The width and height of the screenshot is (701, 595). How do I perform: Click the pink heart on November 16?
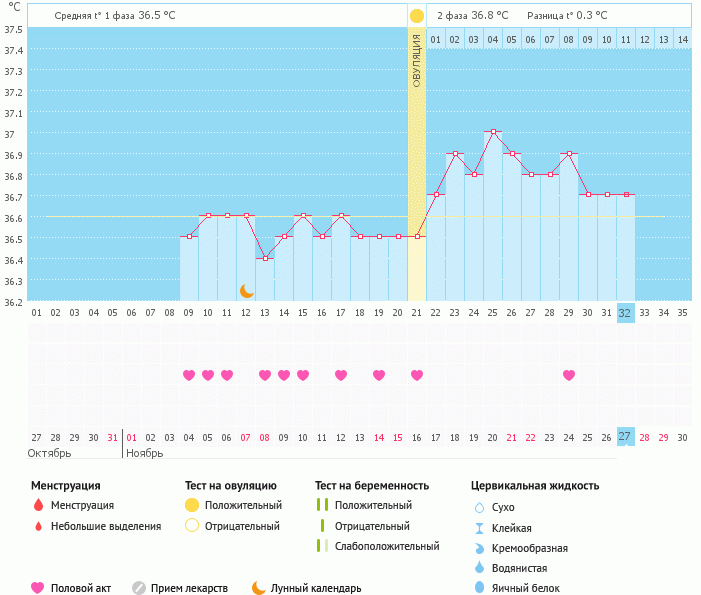tap(416, 375)
